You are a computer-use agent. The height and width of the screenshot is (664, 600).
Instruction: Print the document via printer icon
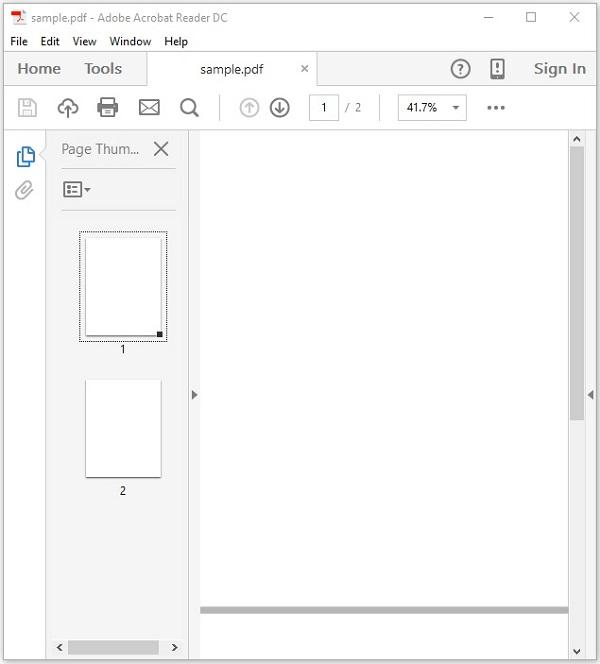click(x=108, y=107)
